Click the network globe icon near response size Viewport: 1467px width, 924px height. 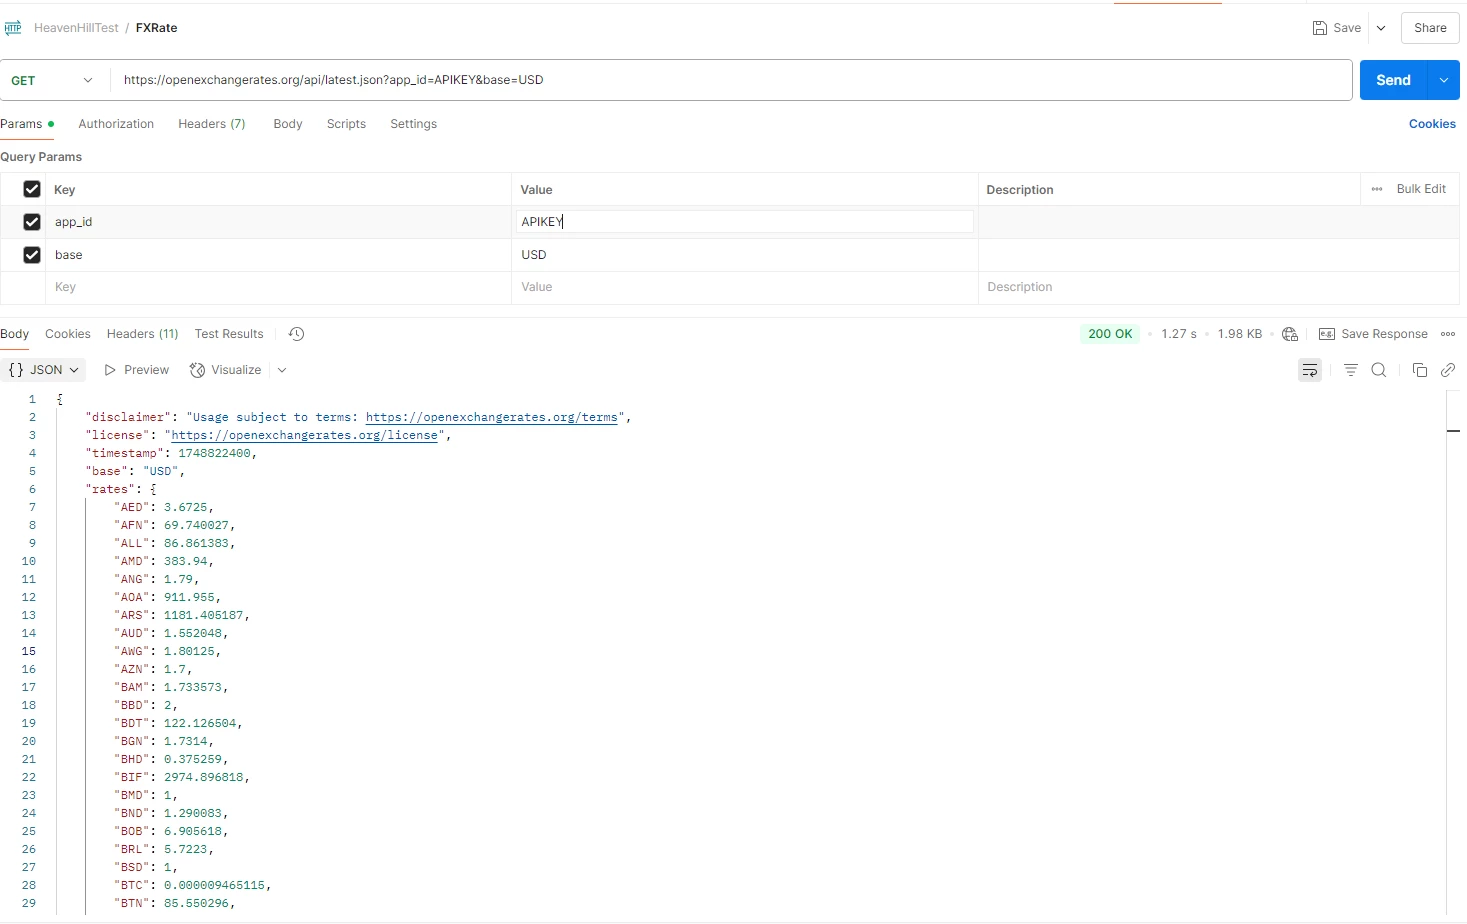pyautogui.click(x=1290, y=334)
